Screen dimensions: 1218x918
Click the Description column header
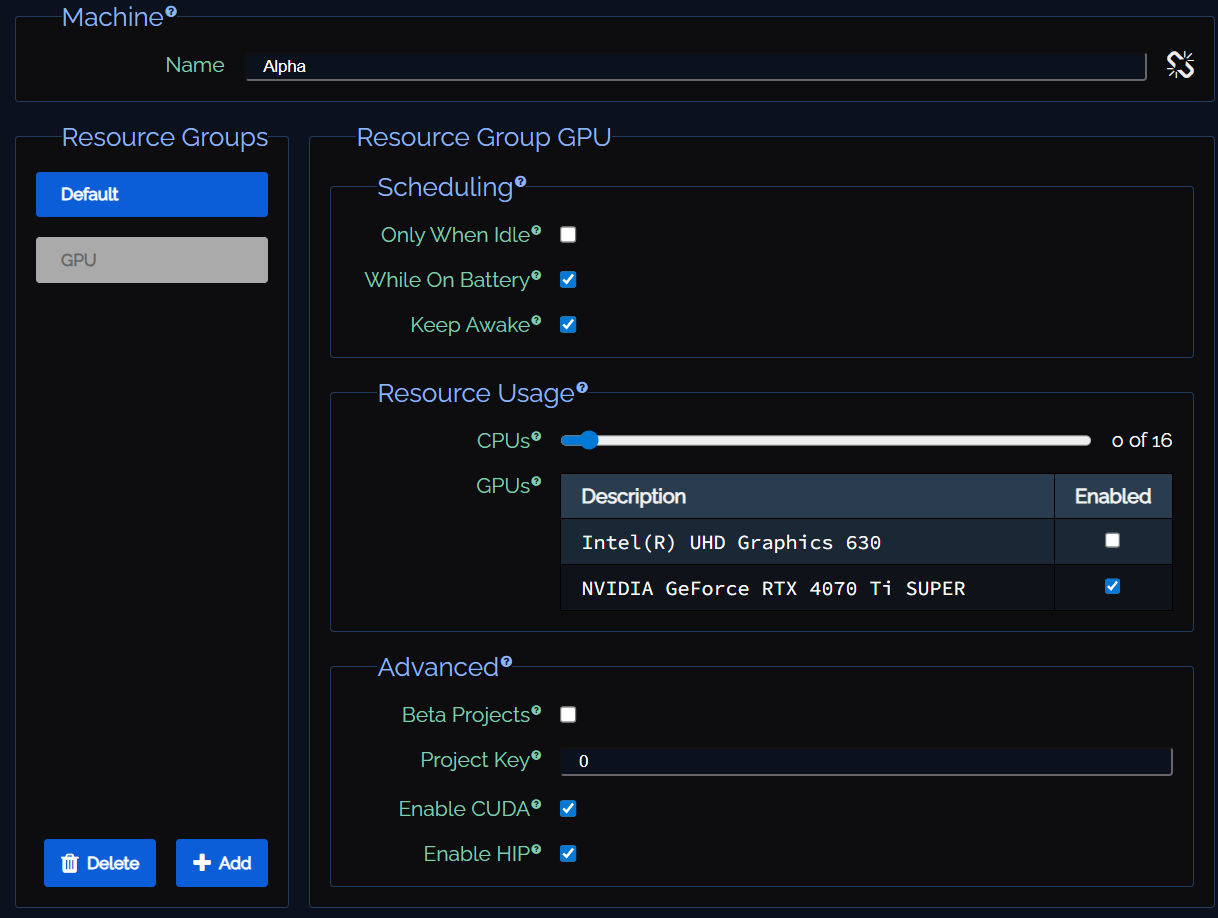point(807,496)
